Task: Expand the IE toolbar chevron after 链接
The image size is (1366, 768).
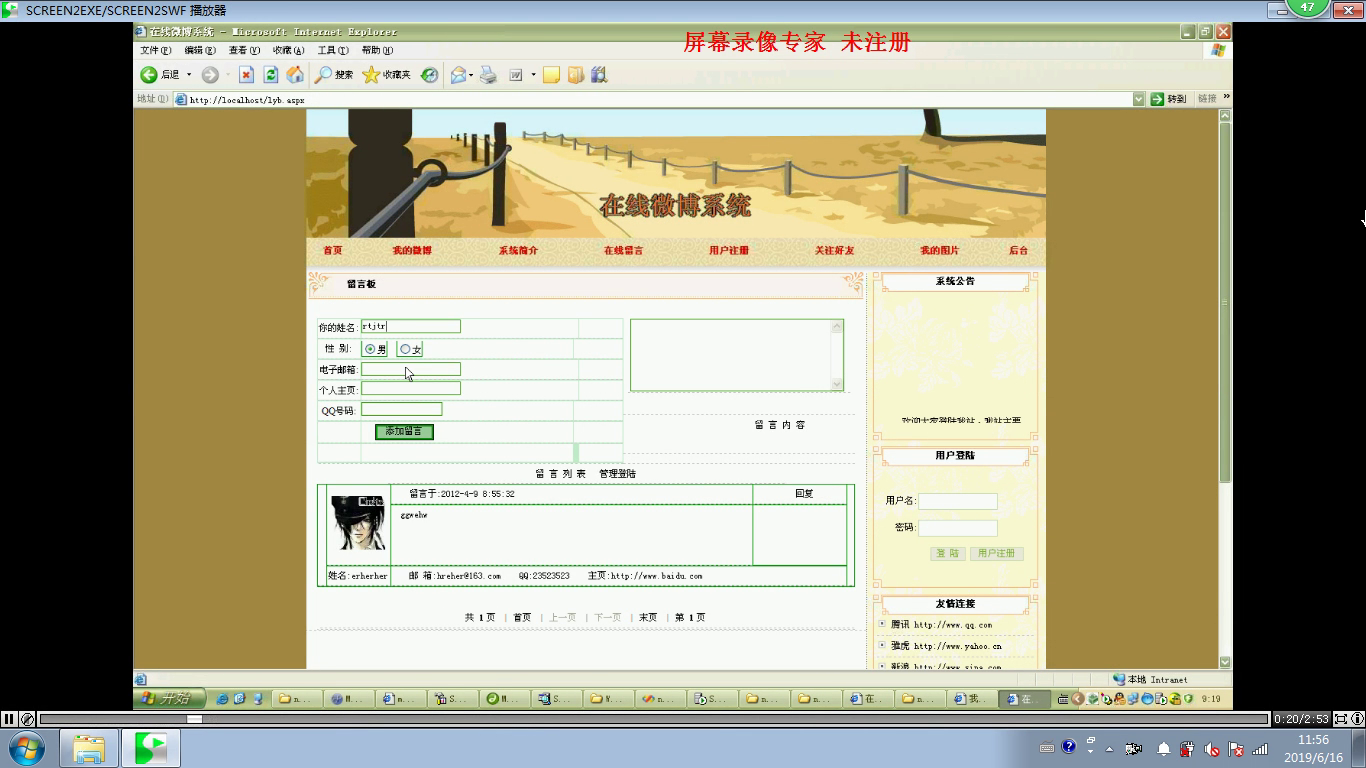Action: pos(1226,98)
